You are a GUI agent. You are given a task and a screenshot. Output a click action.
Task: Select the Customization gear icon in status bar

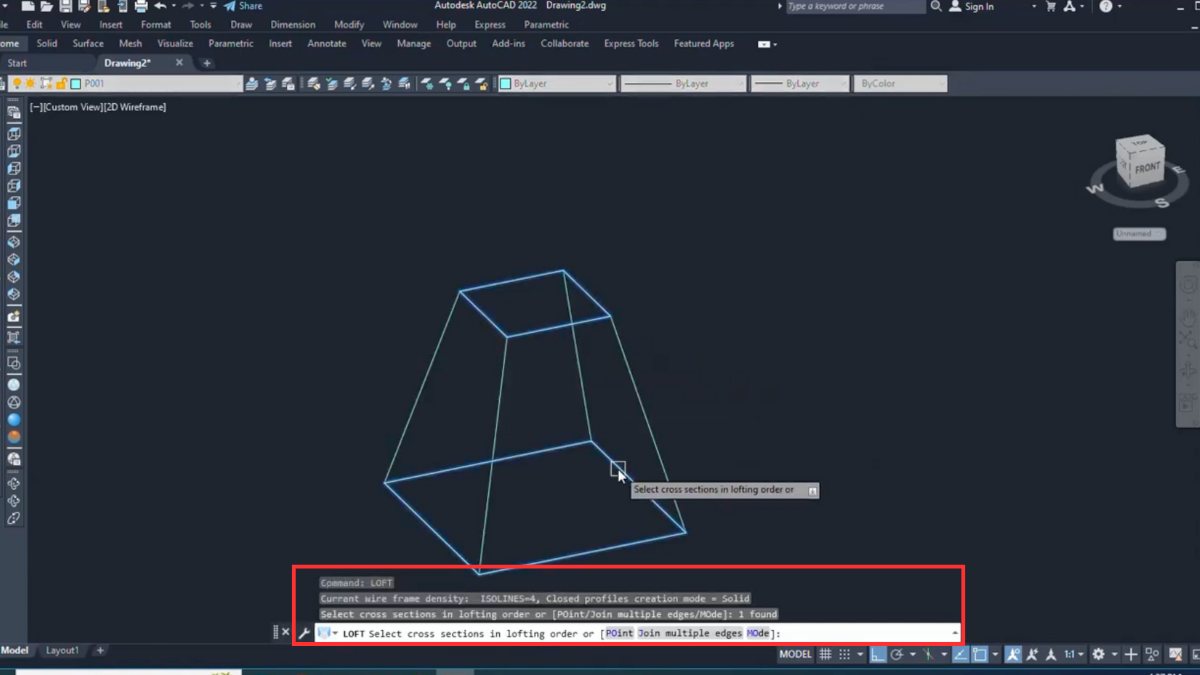1099,654
